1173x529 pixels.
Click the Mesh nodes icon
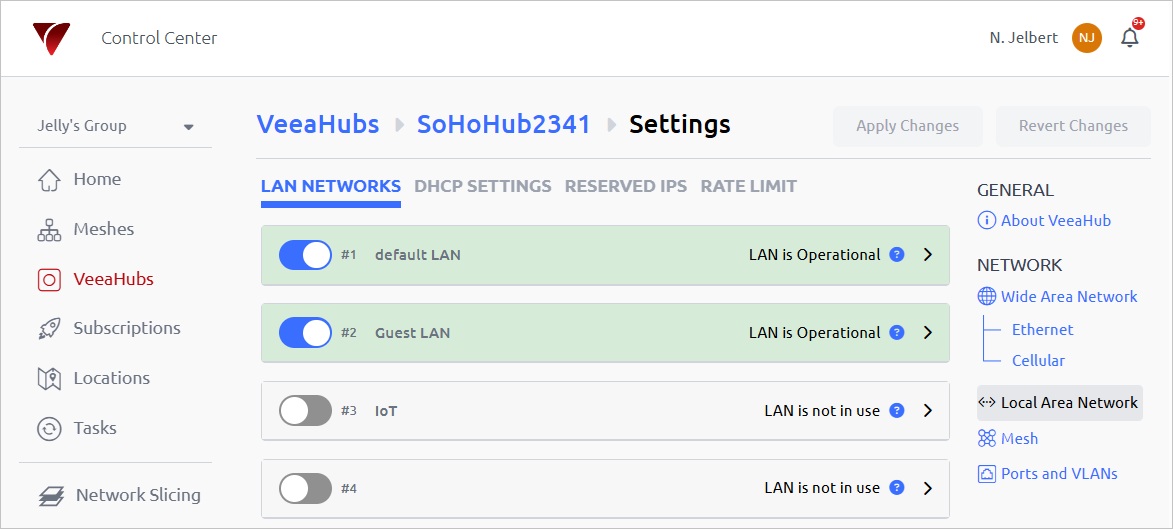(987, 438)
